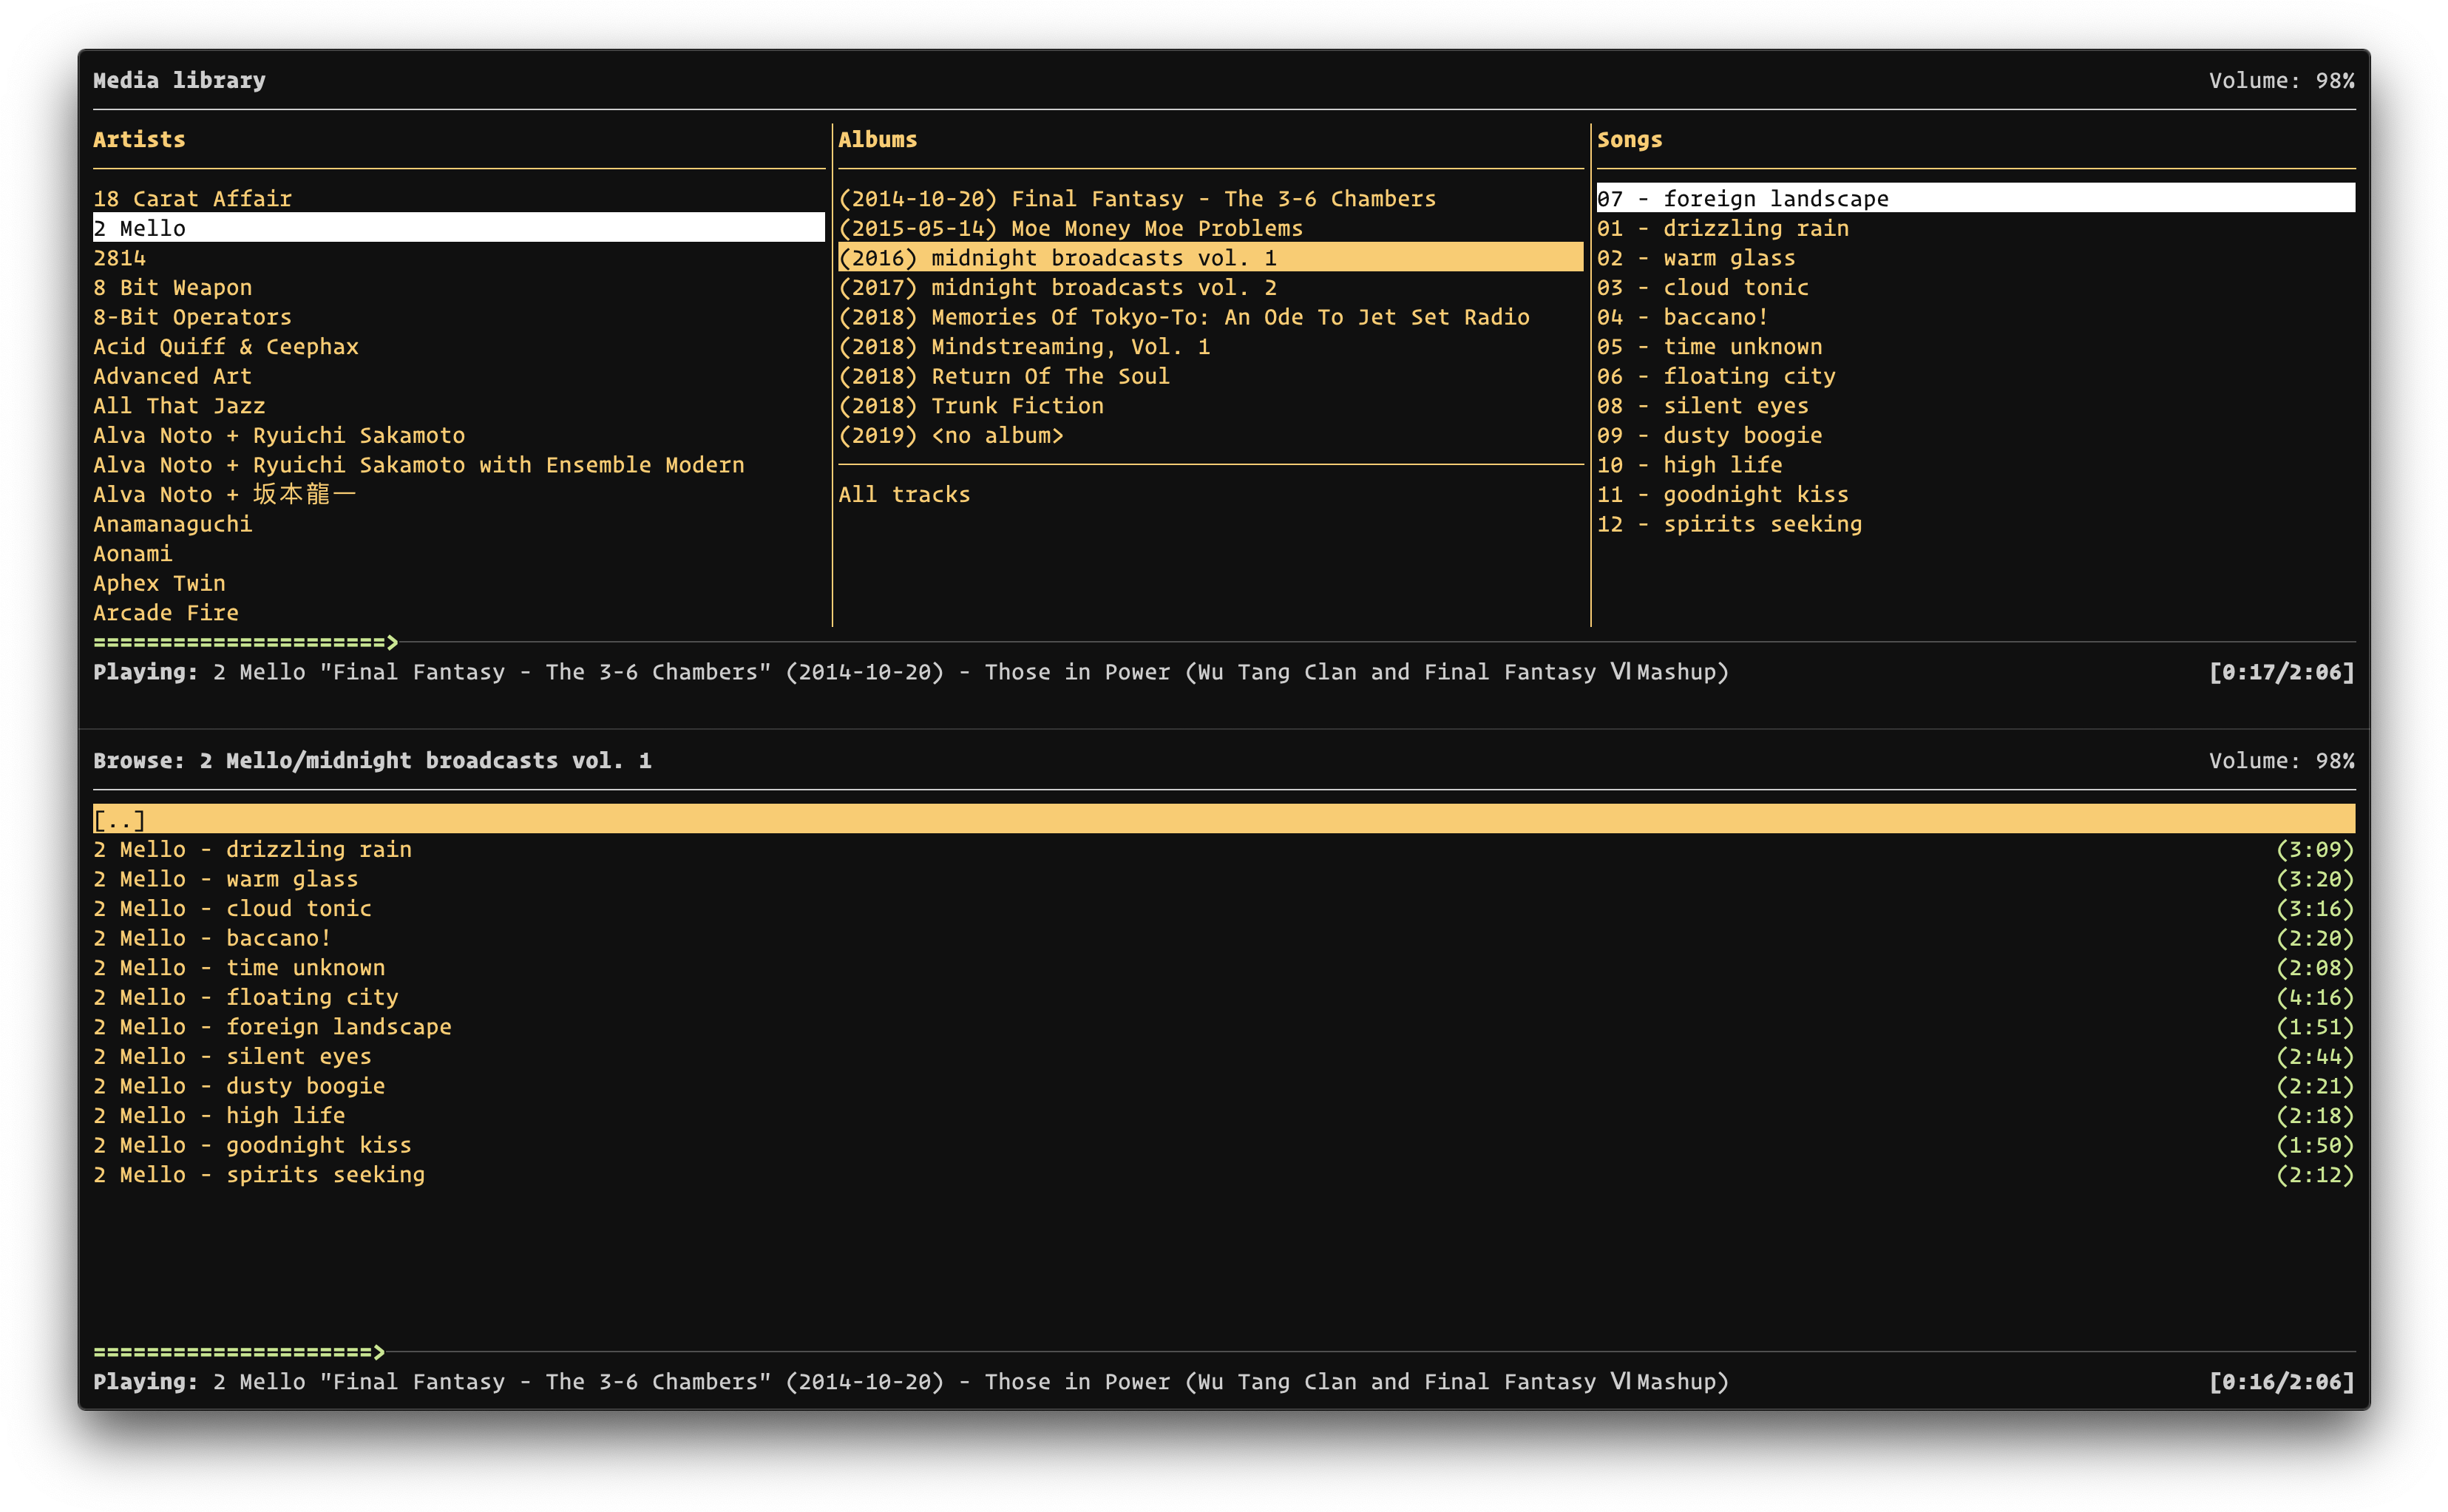
Task: Click elapsed time [0:17/2:06]
Action: pos(2281,672)
